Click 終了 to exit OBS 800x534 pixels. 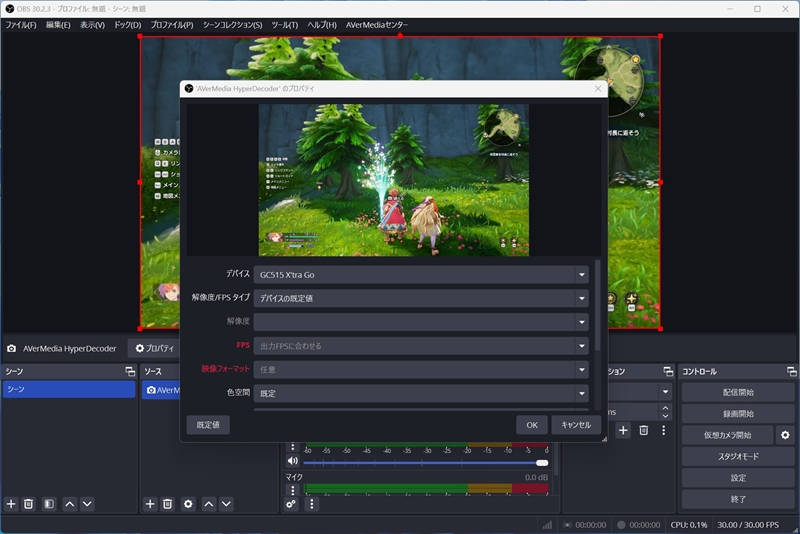tap(738, 499)
